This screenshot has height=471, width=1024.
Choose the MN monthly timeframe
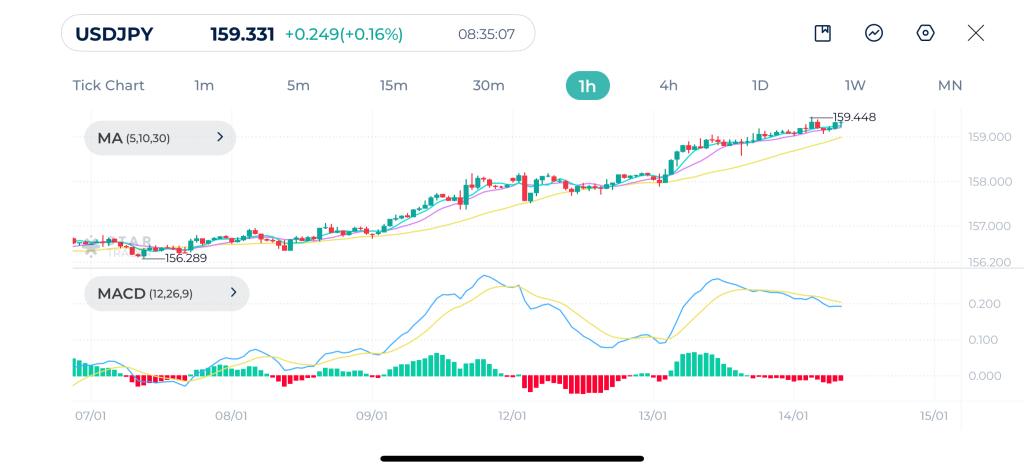(x=950, y=86)
